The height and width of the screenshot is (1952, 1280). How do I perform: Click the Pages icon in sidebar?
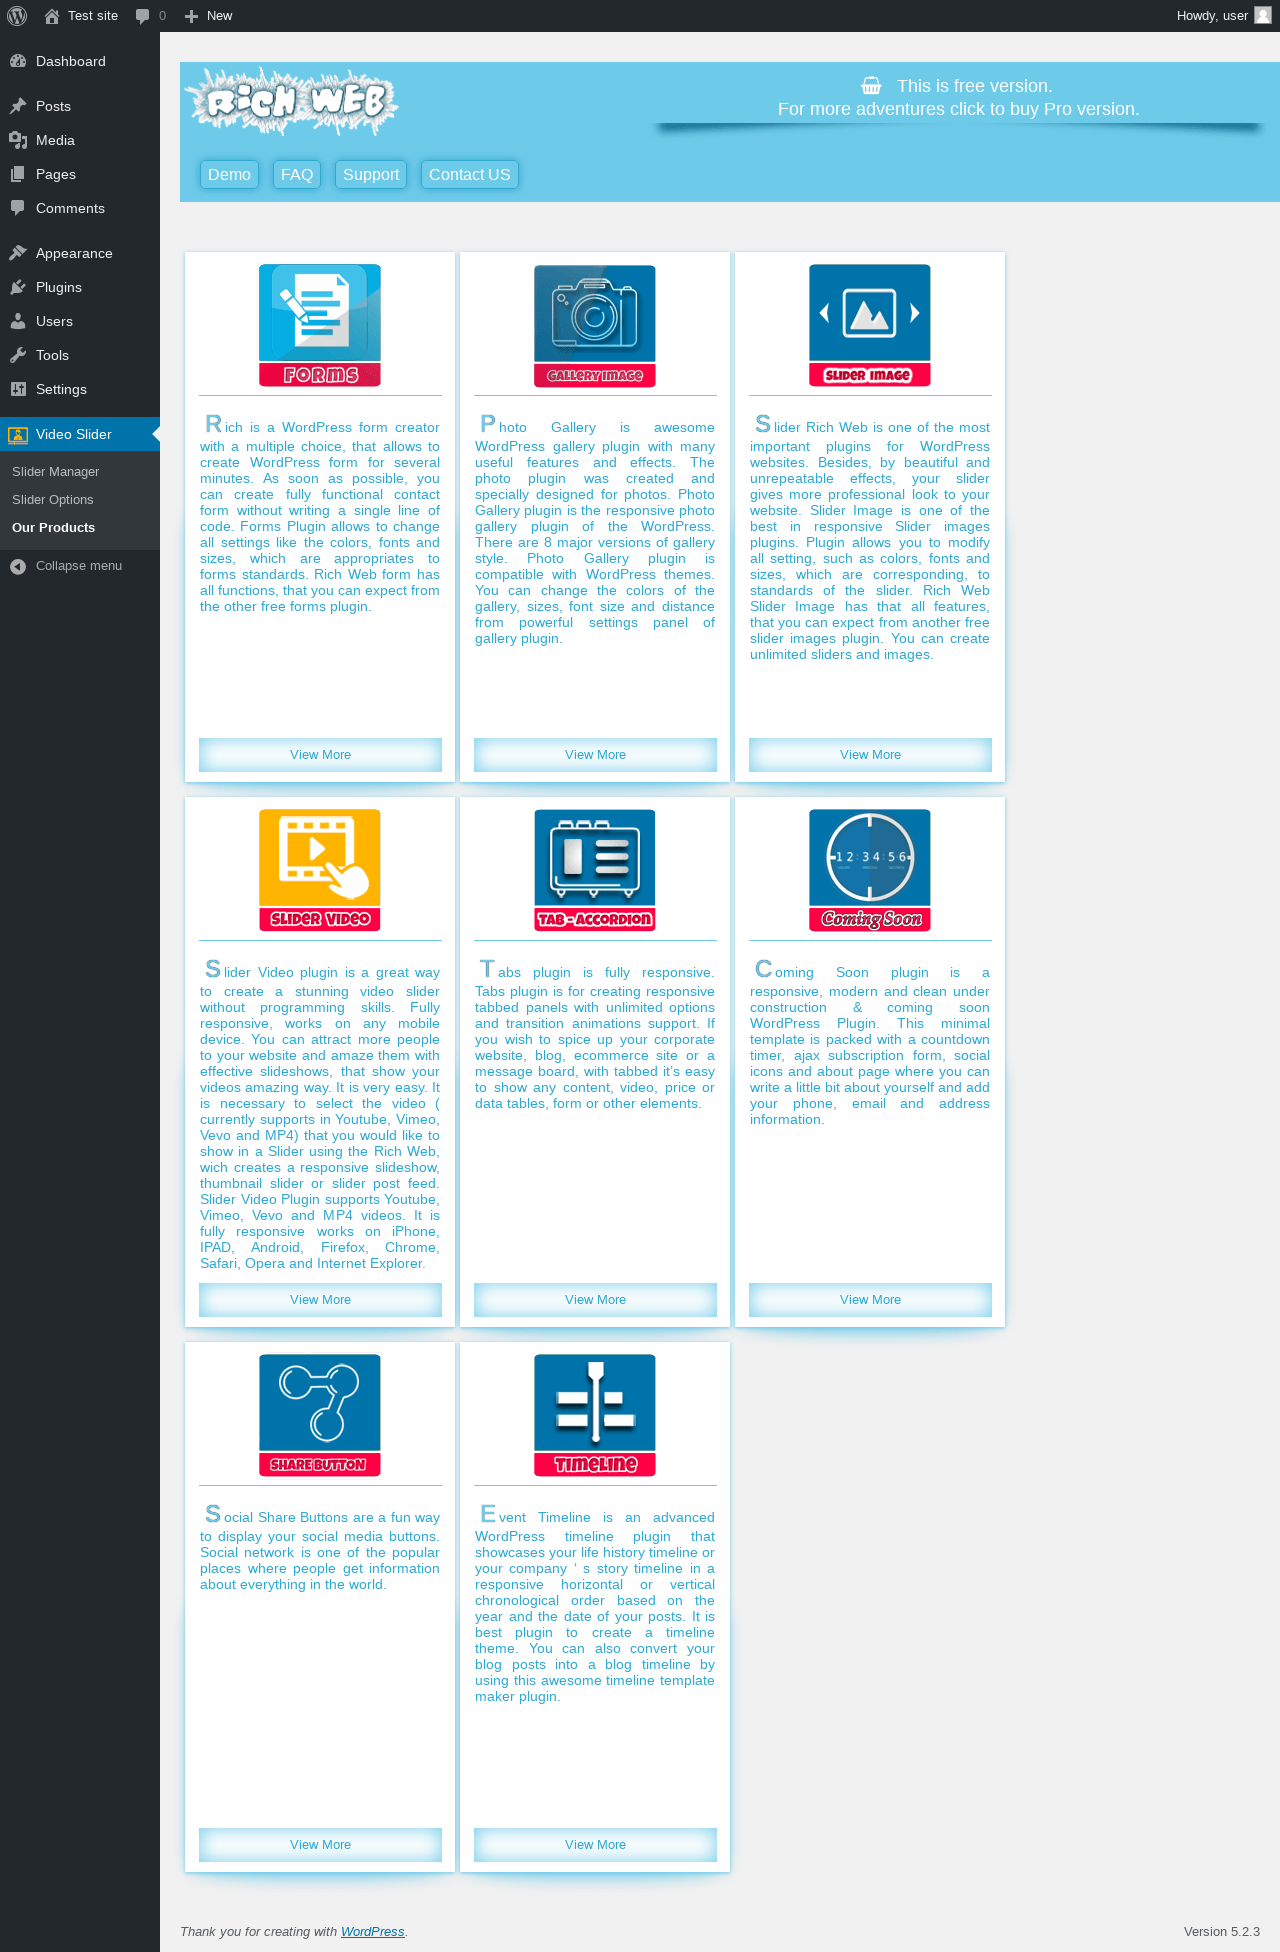[18, 174]
